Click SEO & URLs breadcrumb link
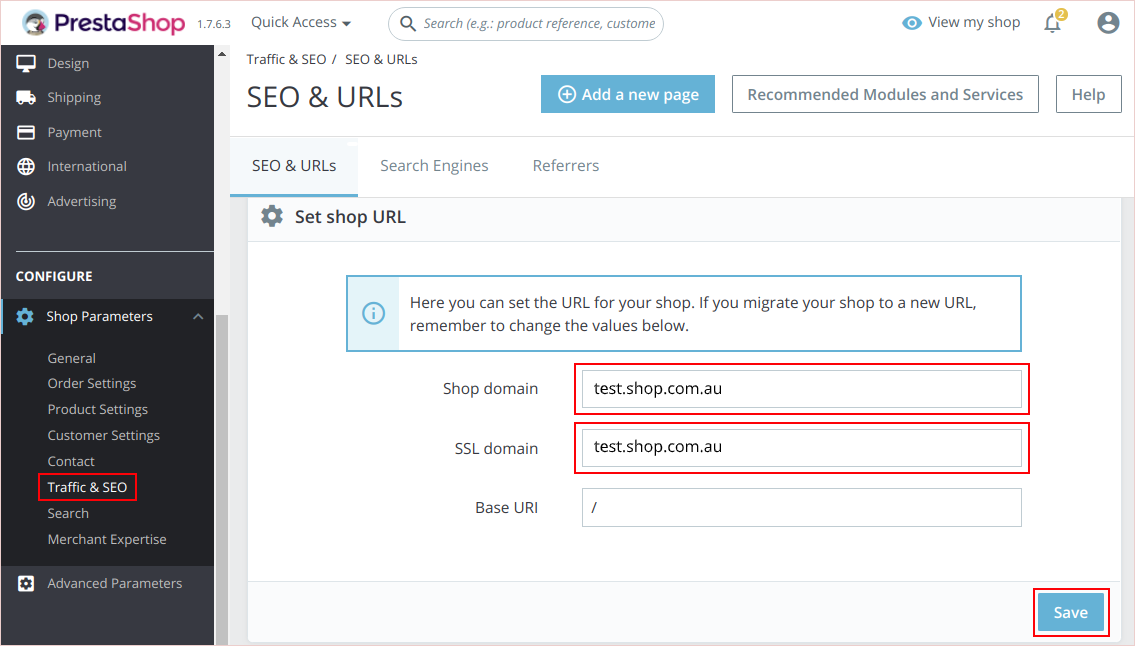The height and width of the screenshot is (646, 1135). tap(381, 59)
